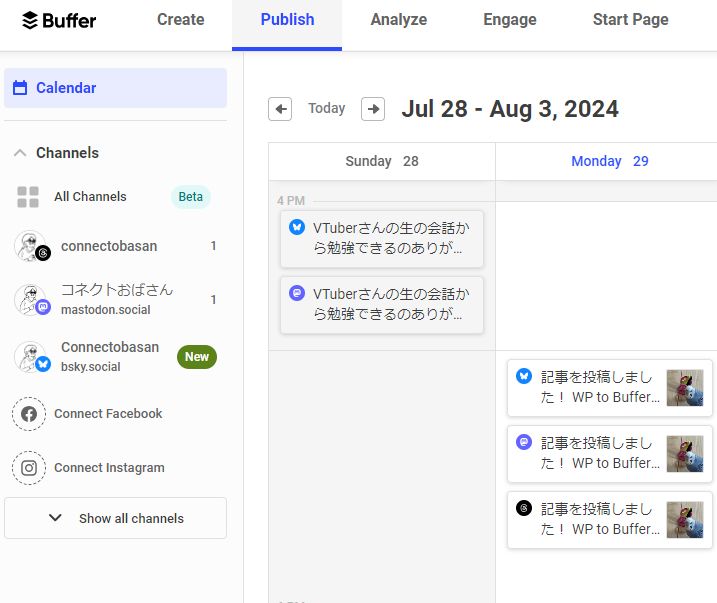Image resolution: width=717 pixels, height=603 pixels.
Task: Expand Show all channels
Action: coord(115,518)
